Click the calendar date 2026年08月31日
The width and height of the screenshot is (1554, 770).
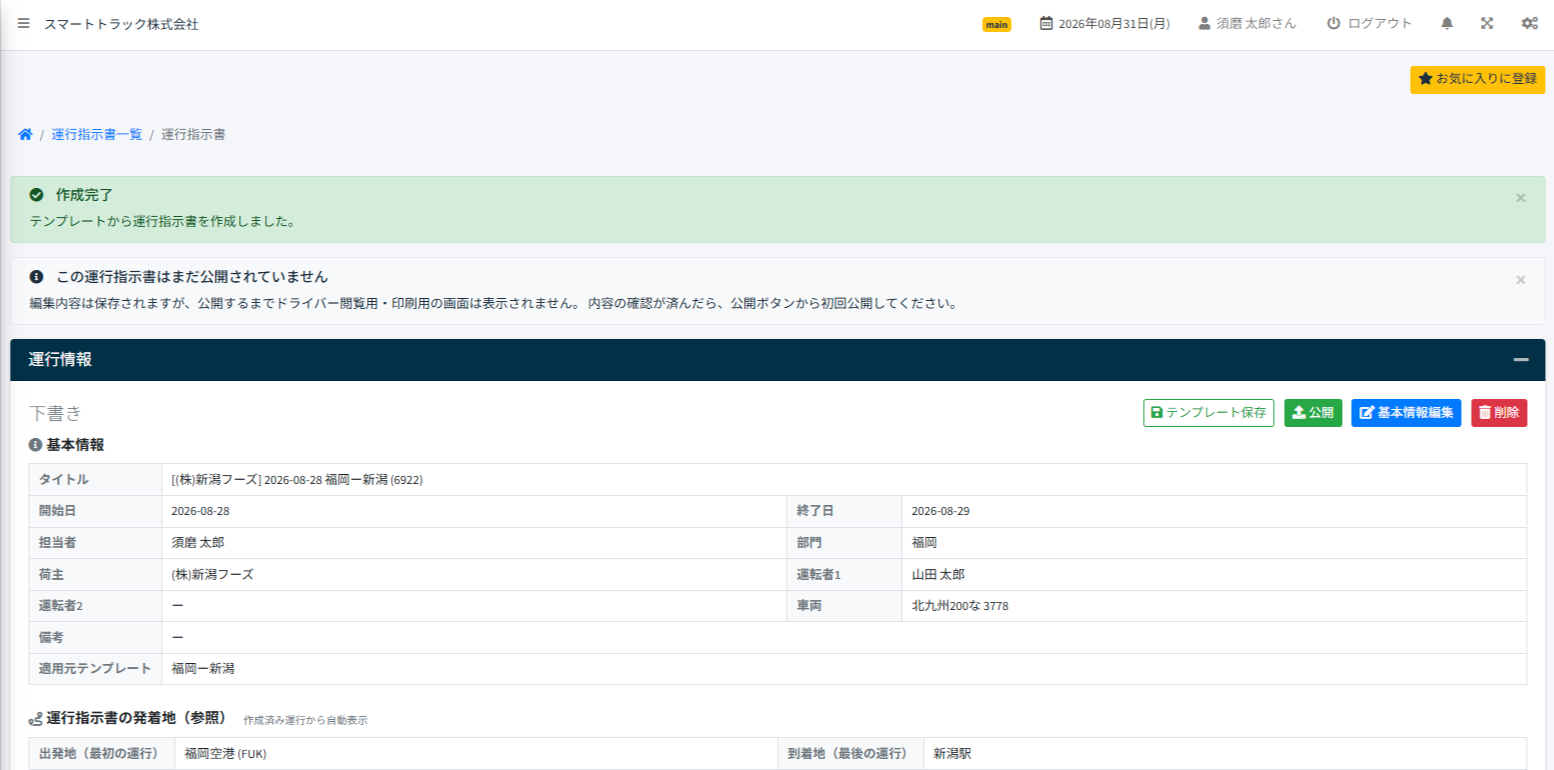(x=1105, y=23)
